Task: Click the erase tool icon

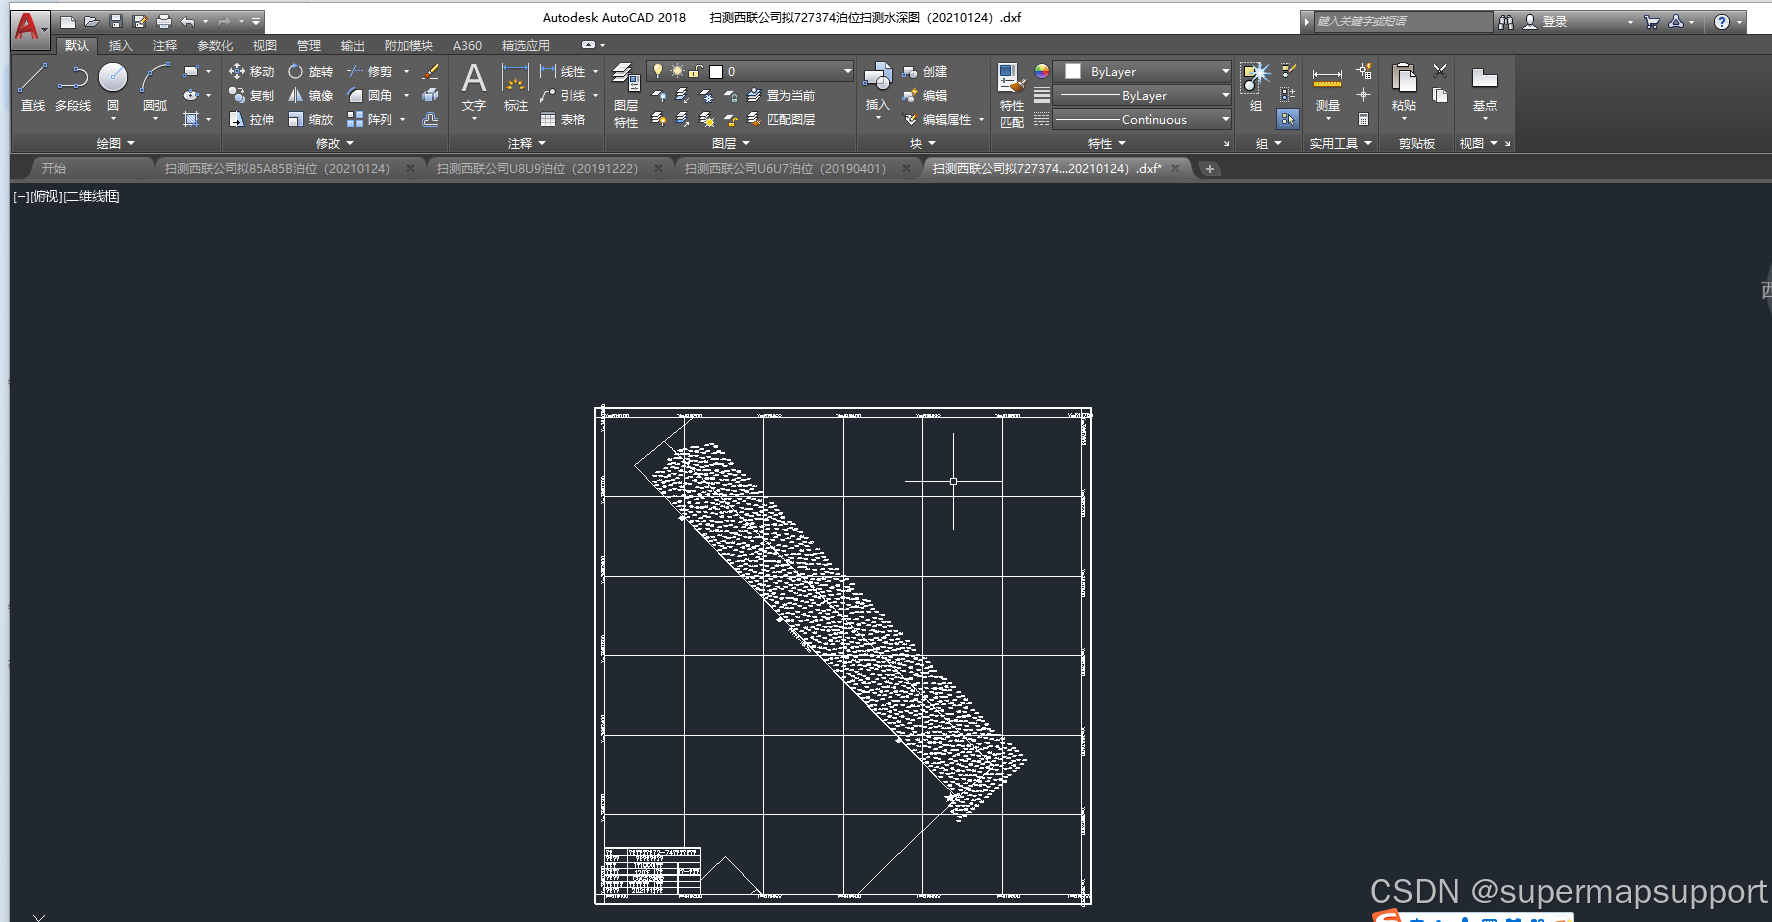Action: (x=431, y=71)
